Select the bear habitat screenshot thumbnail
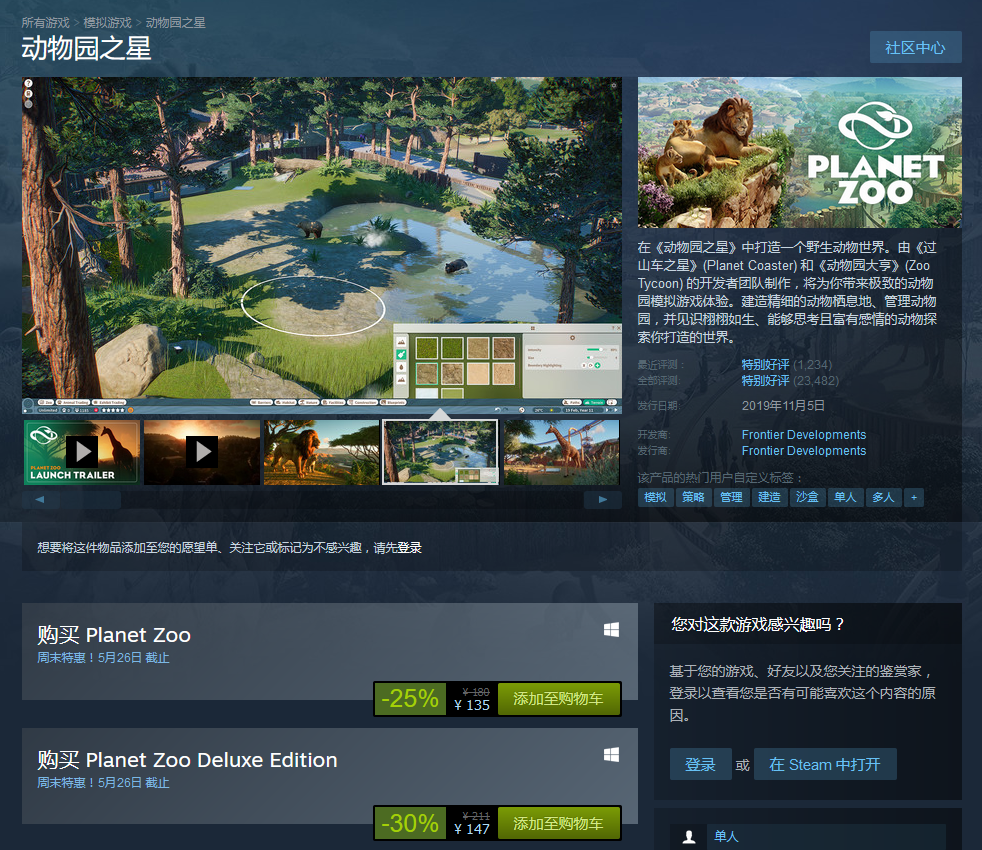This screenshot has width=982, height=850. click(x=440, y=452)
